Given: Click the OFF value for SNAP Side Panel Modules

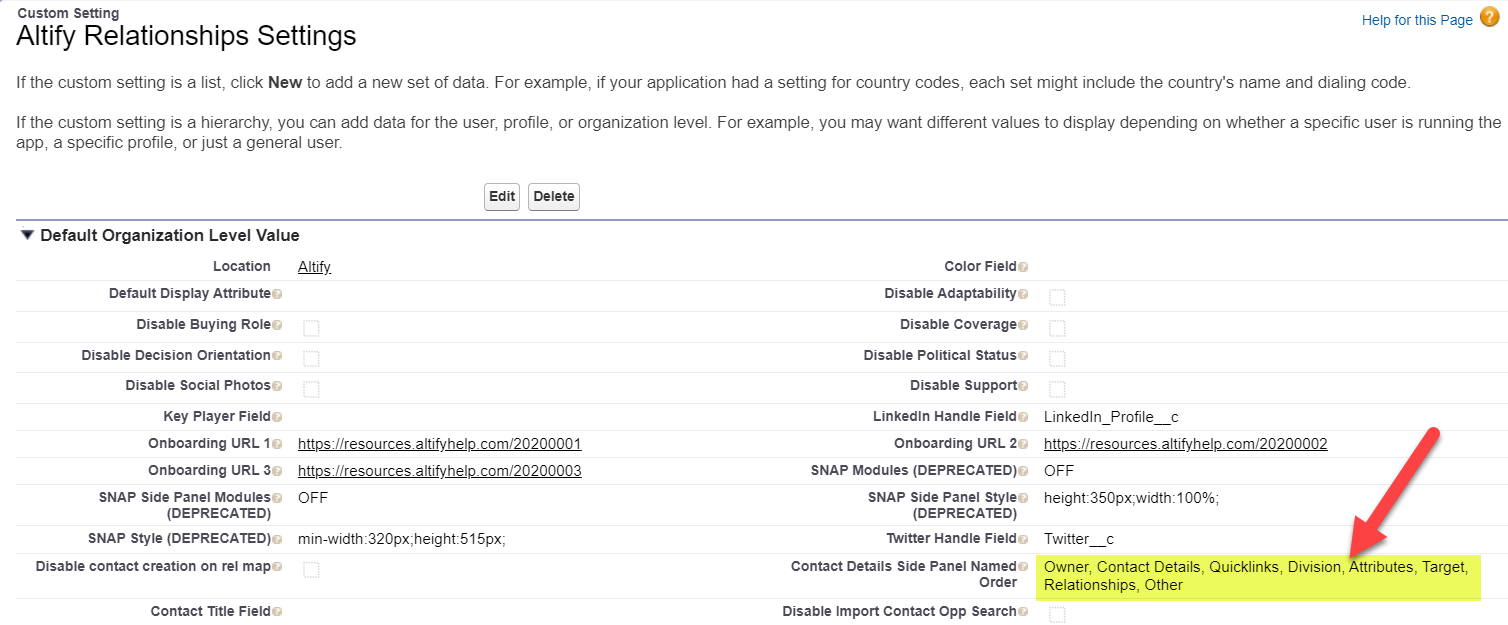Looking at the screenshot, I should [x=313, y=498].
